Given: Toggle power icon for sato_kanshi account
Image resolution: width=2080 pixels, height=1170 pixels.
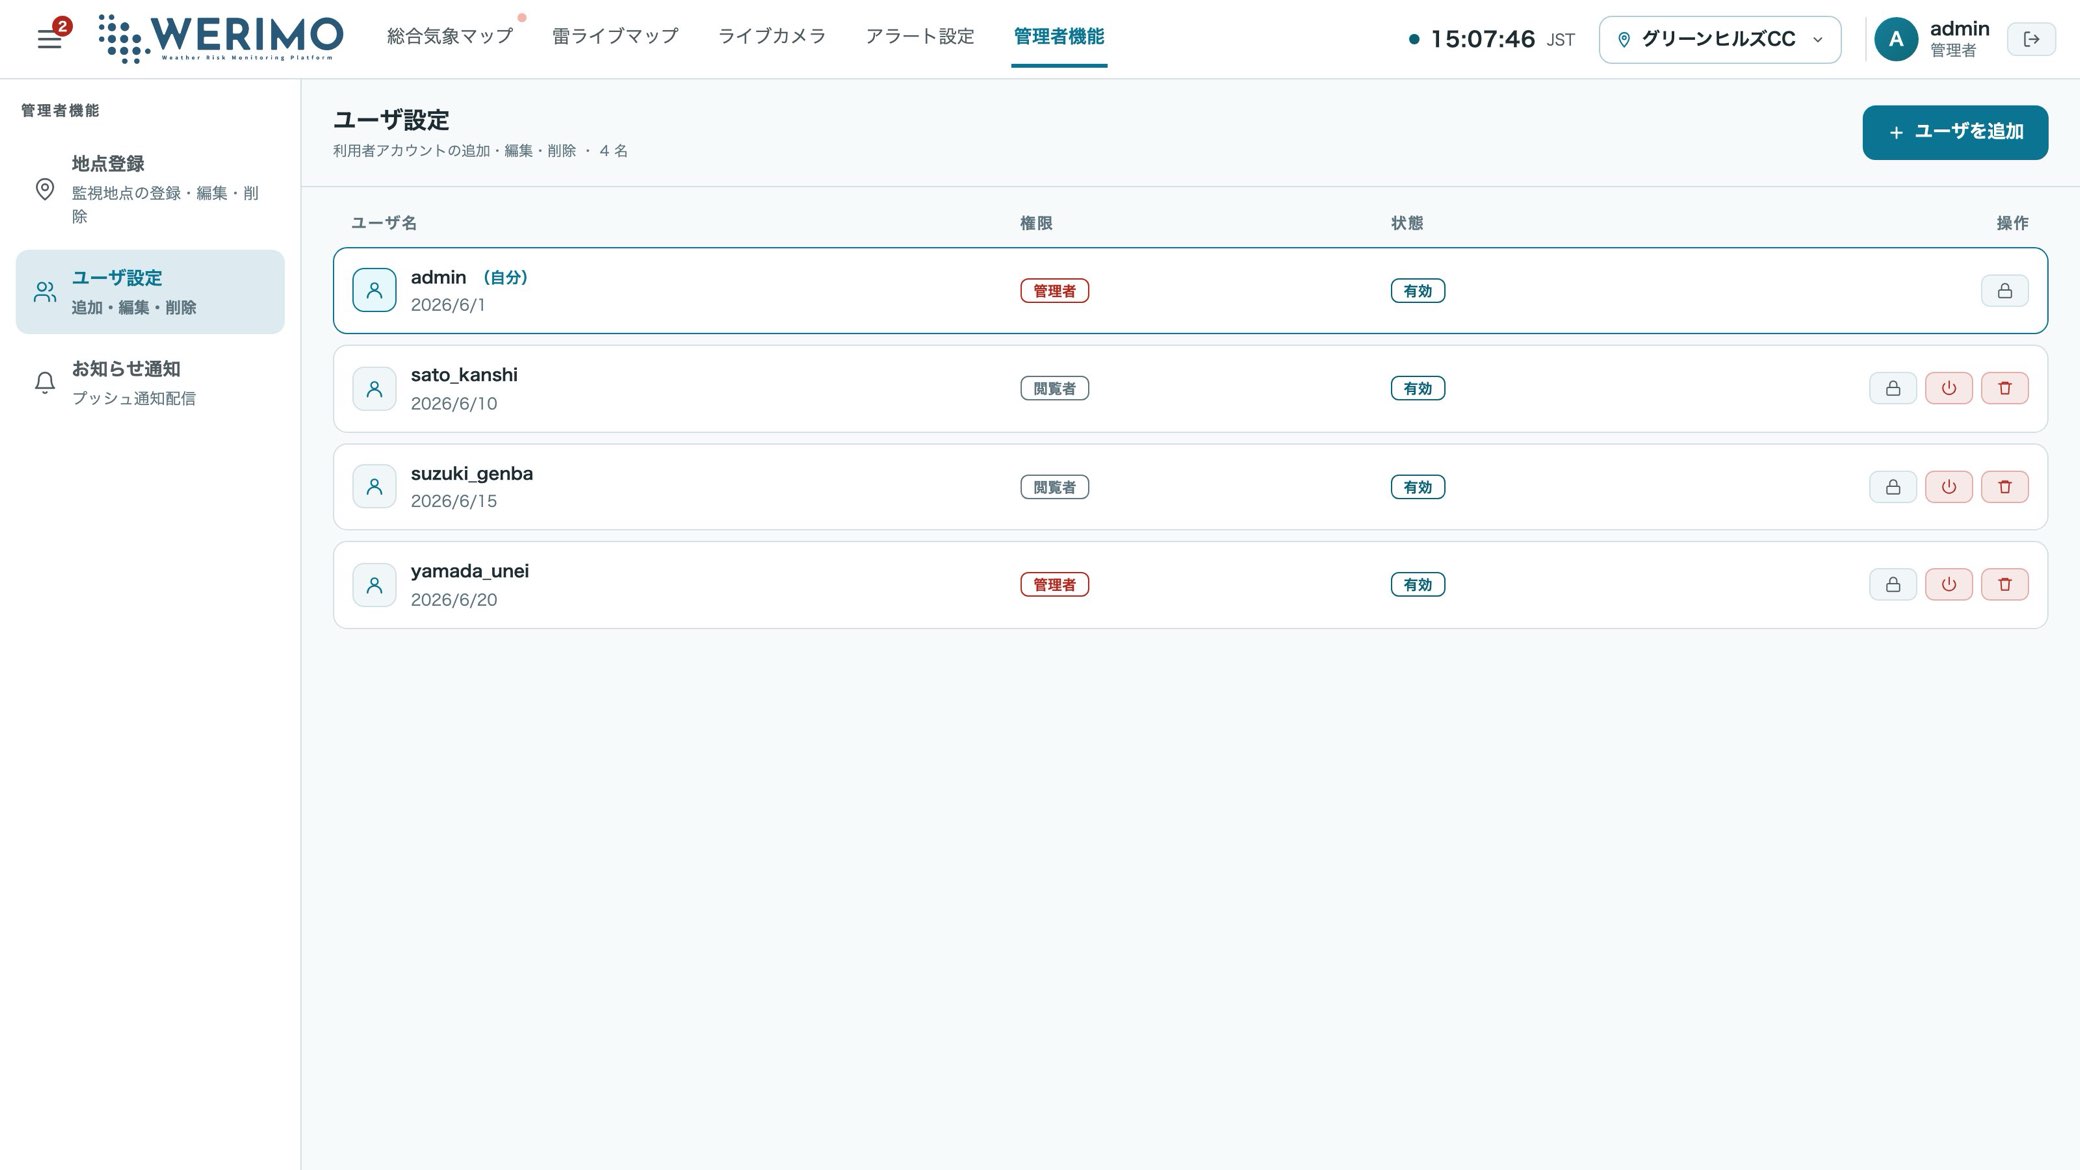Looking at the screenshot, I should tap(1948, 388).
